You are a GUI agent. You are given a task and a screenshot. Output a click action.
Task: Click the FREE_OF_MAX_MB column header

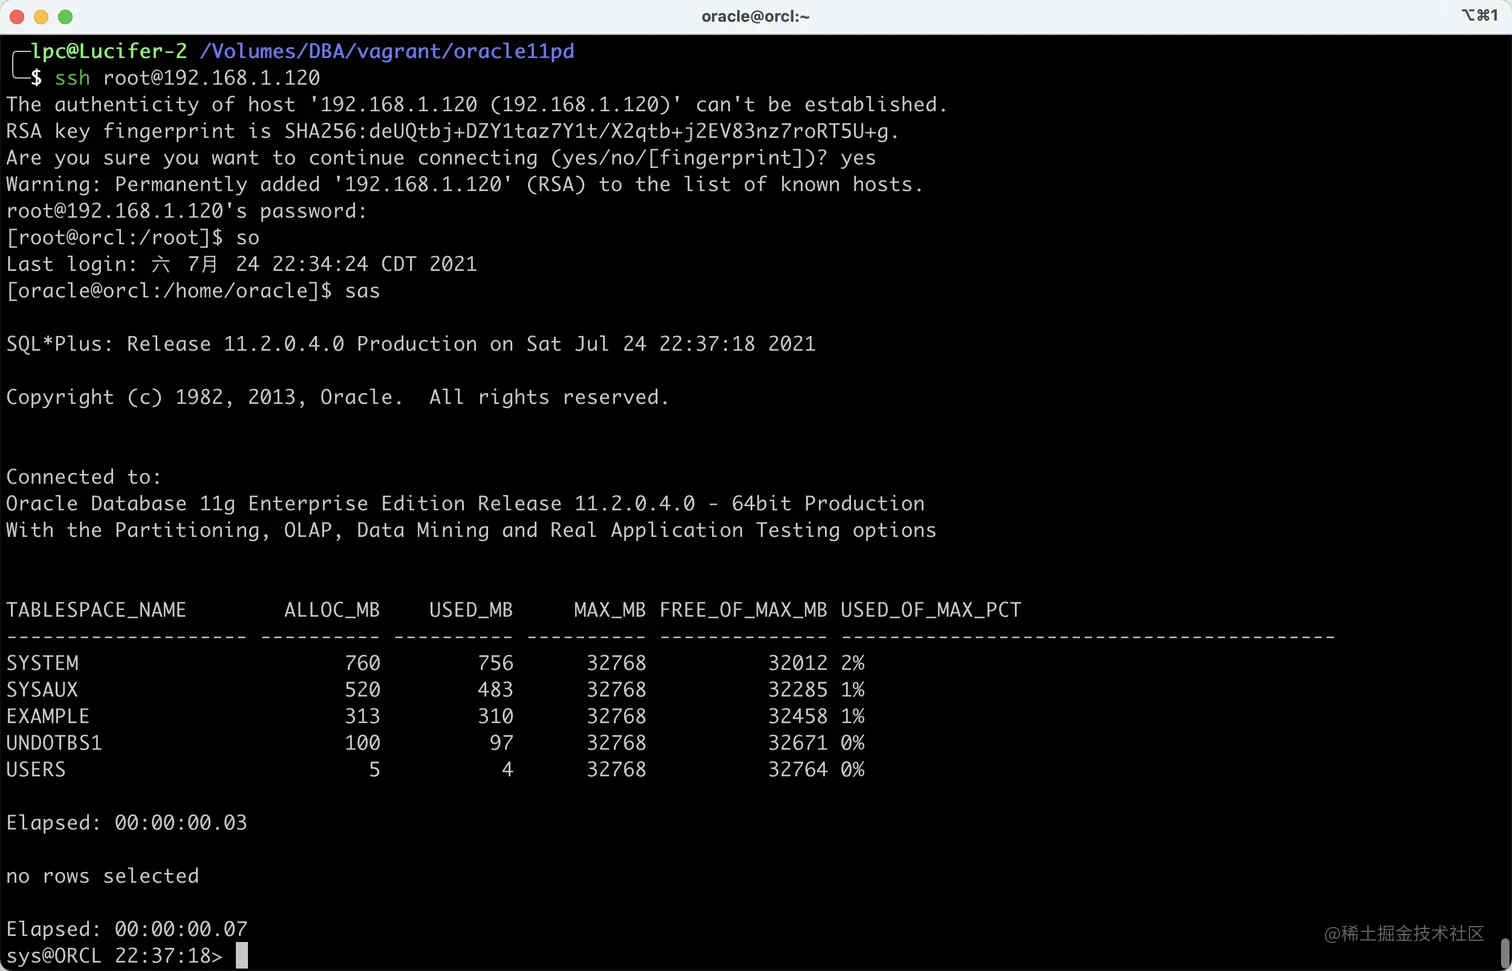(743, 610)
